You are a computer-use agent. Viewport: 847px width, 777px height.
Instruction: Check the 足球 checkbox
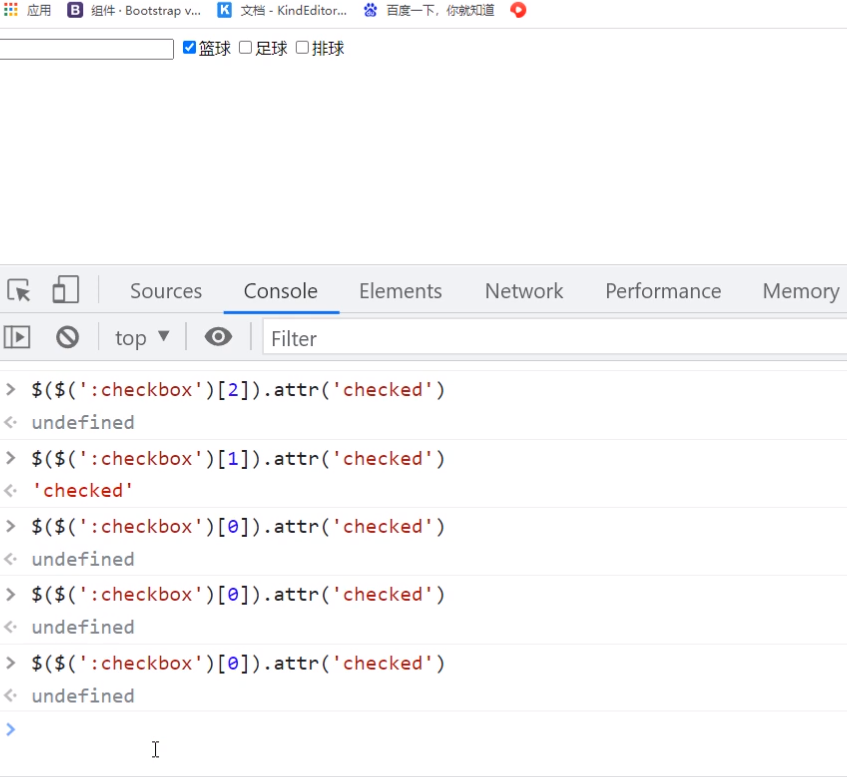[245, 48]
